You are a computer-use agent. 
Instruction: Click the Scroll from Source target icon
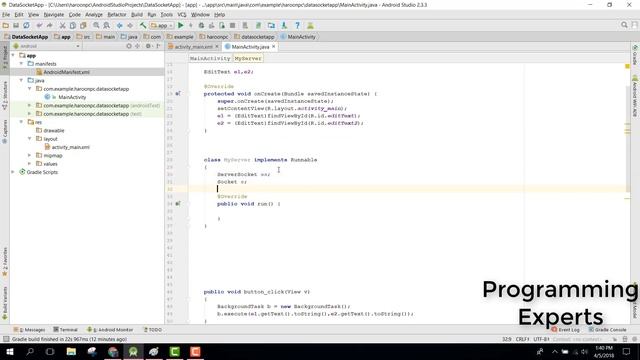pyautogui.click(x=129, y=46)
